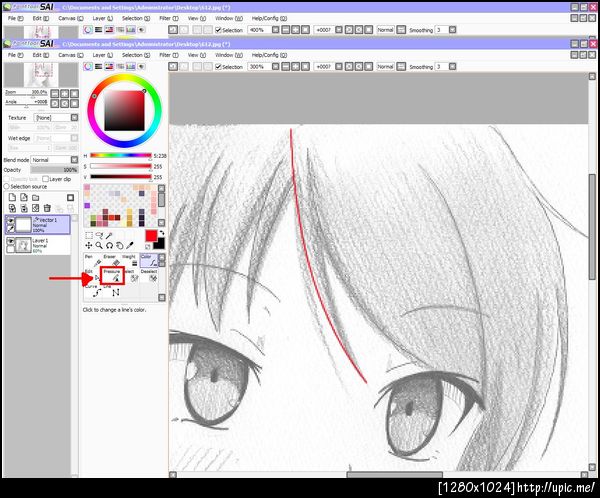Create a new normal layer
This screenshot has height=498, width=600.
tap(12, 197)
